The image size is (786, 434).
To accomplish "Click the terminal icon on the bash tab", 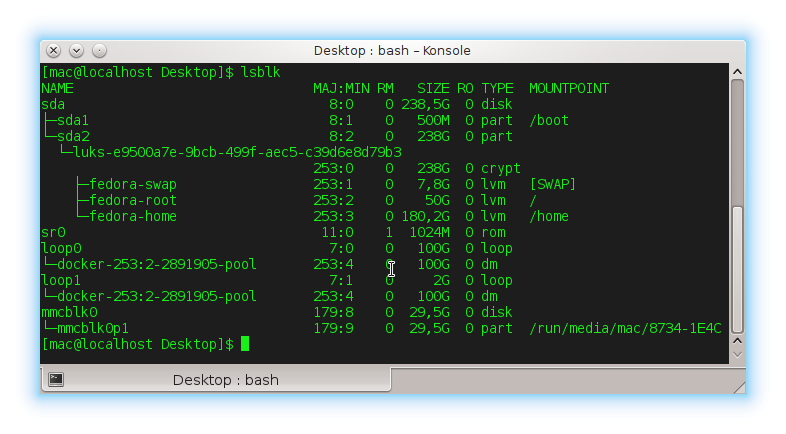I will tap(57, 379).
